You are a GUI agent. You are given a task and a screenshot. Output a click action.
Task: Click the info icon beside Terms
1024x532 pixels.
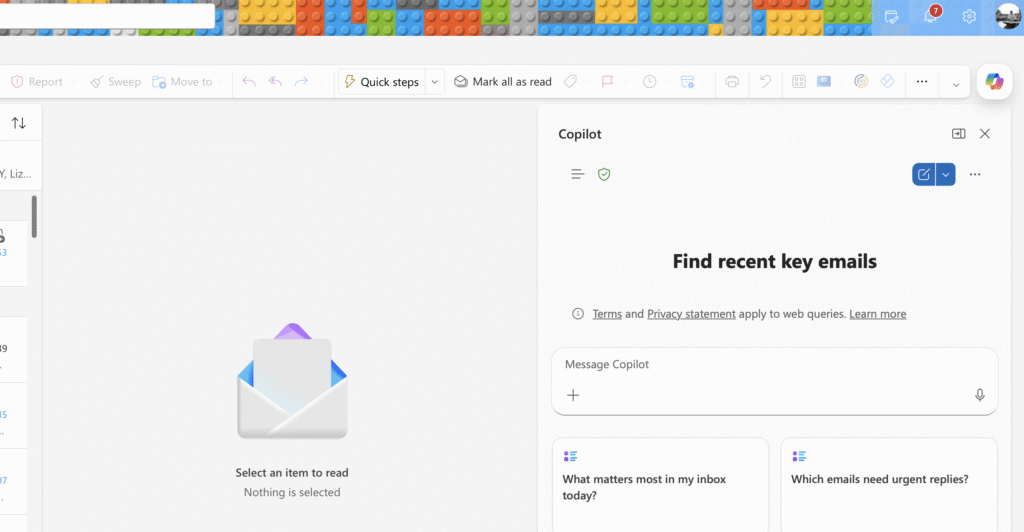click(578, 314)
